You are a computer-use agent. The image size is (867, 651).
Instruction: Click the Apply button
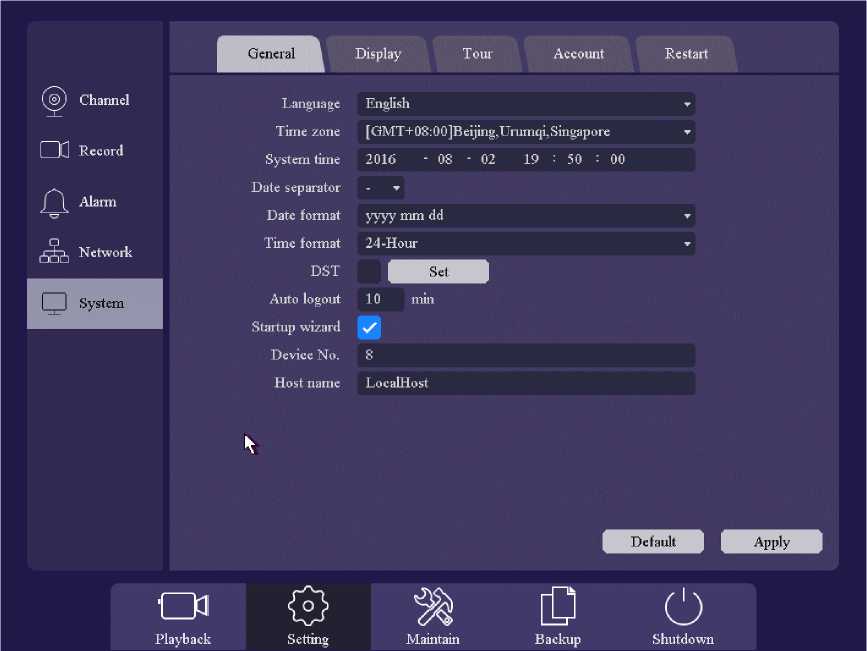click(x=771, y=542)
